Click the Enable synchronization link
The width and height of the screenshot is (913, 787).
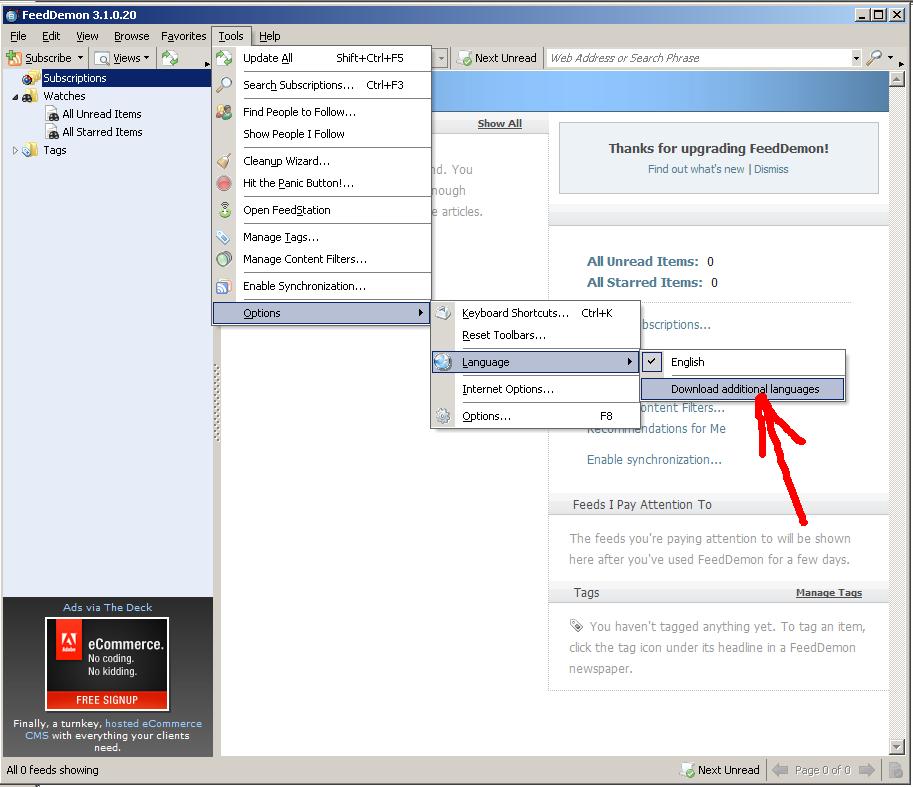tap(654, 460)
